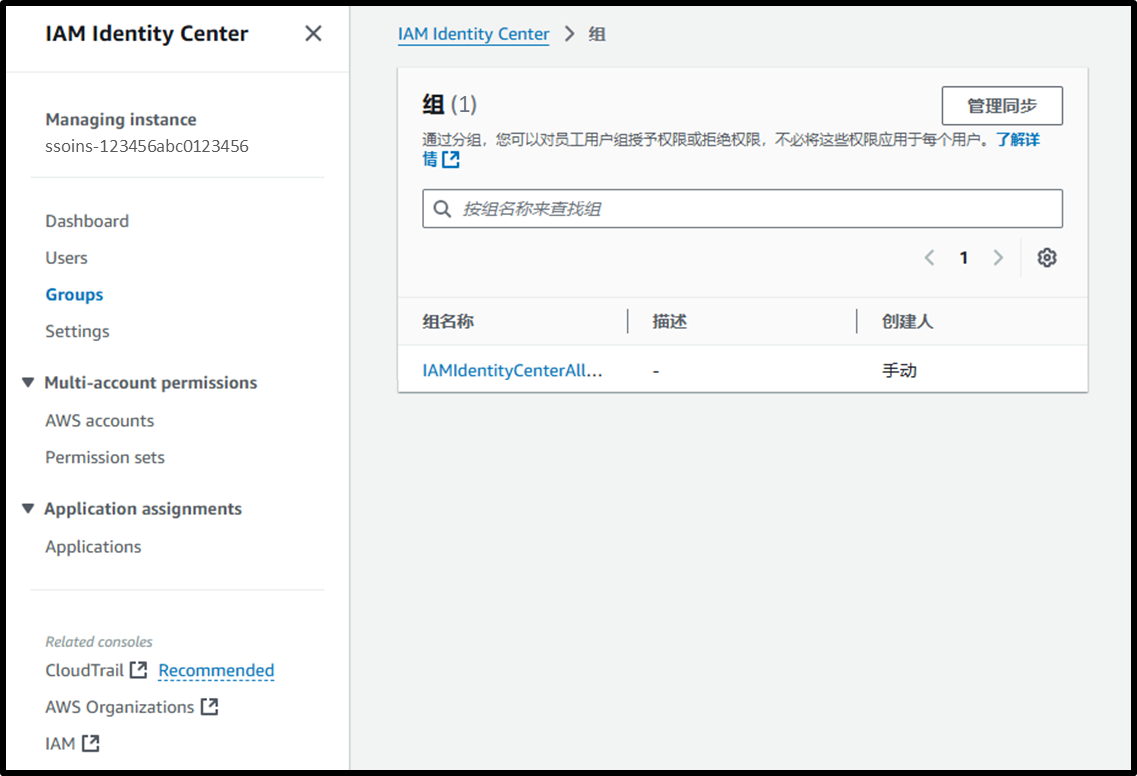The image size is (1137, 776).
Task: Open AWS accounts page
Action: pyautogui.click(x=99, y=421)
